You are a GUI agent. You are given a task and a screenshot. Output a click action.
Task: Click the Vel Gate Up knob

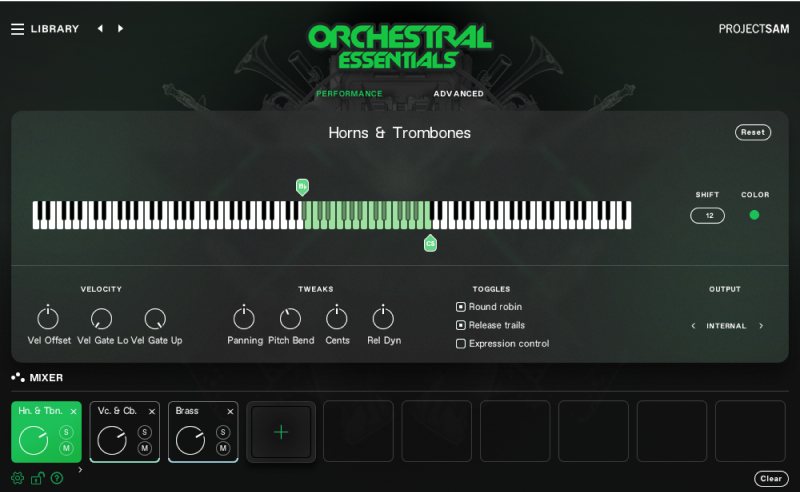click(x=155, y=318)
